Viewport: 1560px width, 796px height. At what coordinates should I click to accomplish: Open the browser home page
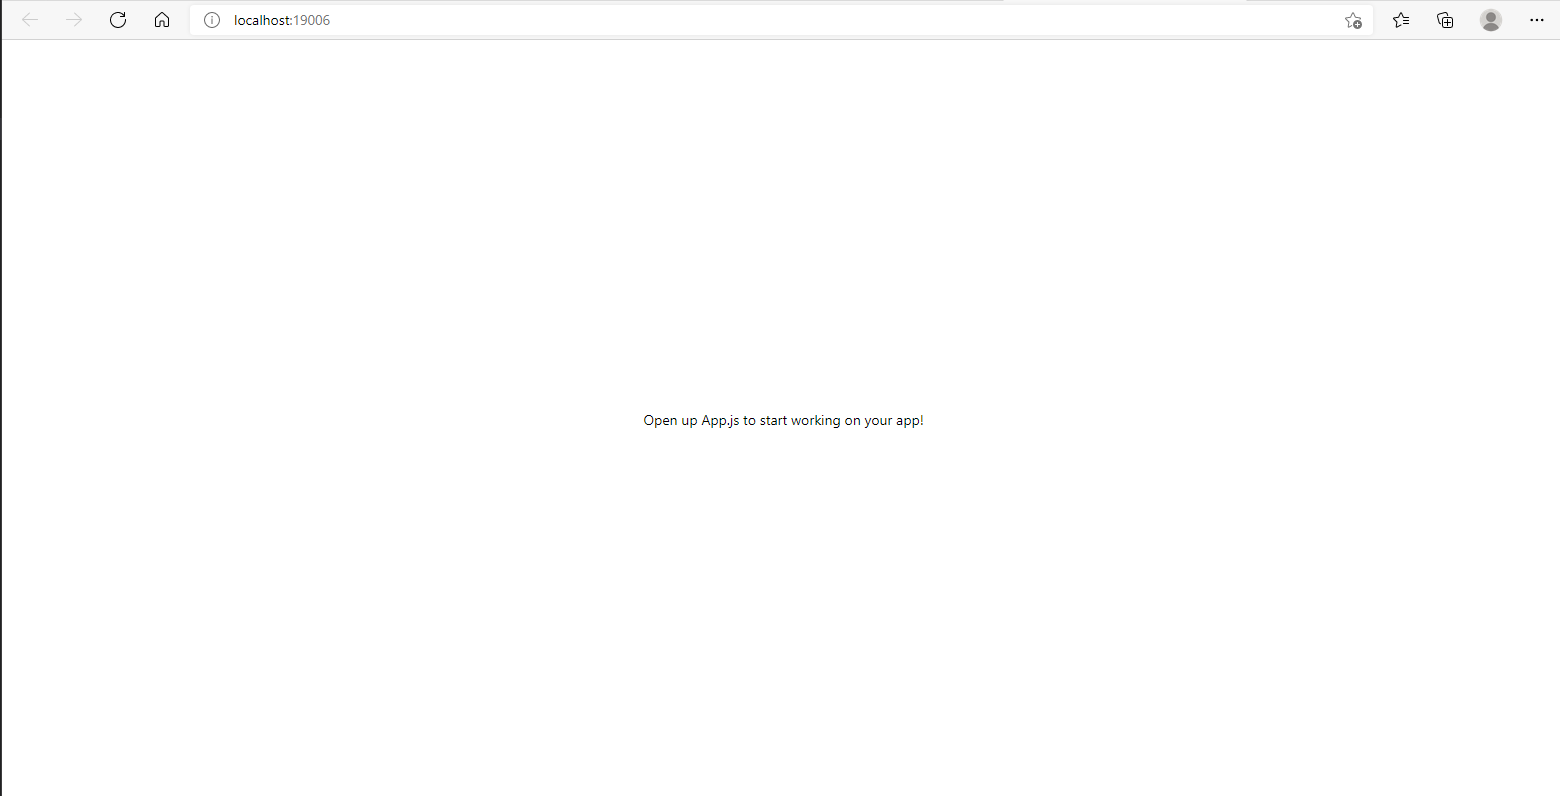click(x=162, y=20)
